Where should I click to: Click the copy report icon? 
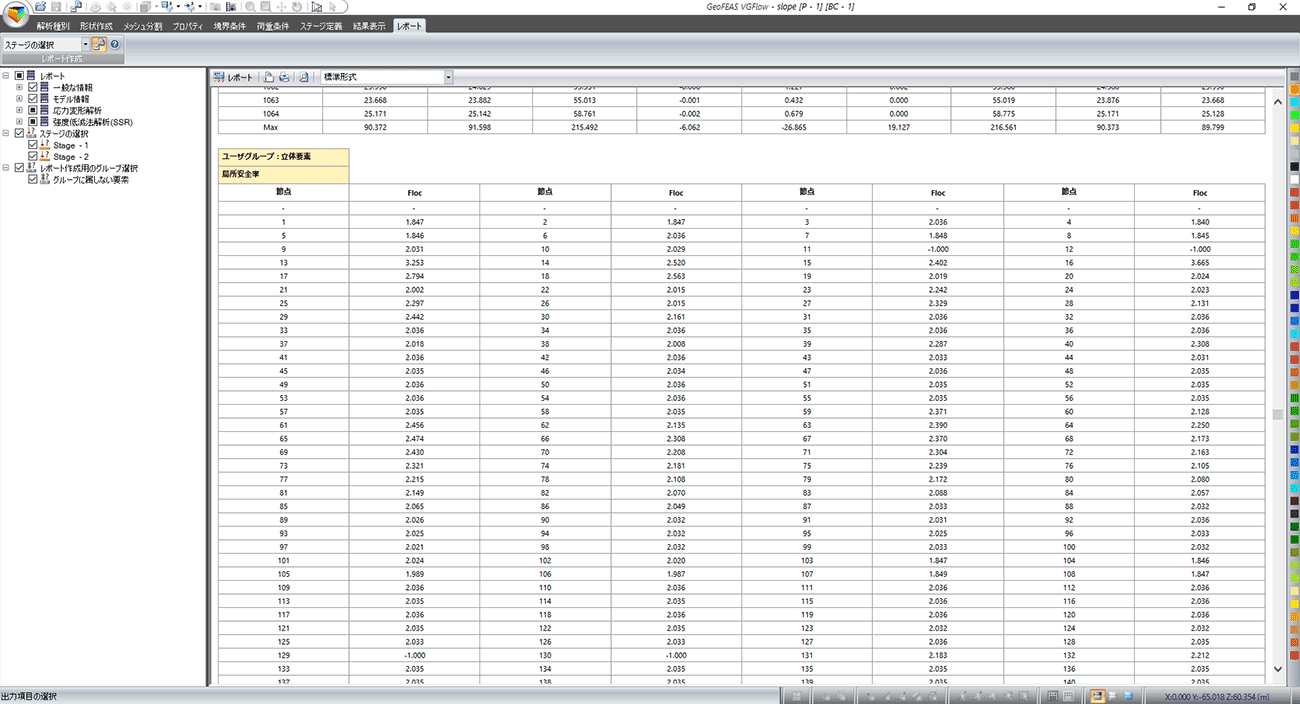269,77
